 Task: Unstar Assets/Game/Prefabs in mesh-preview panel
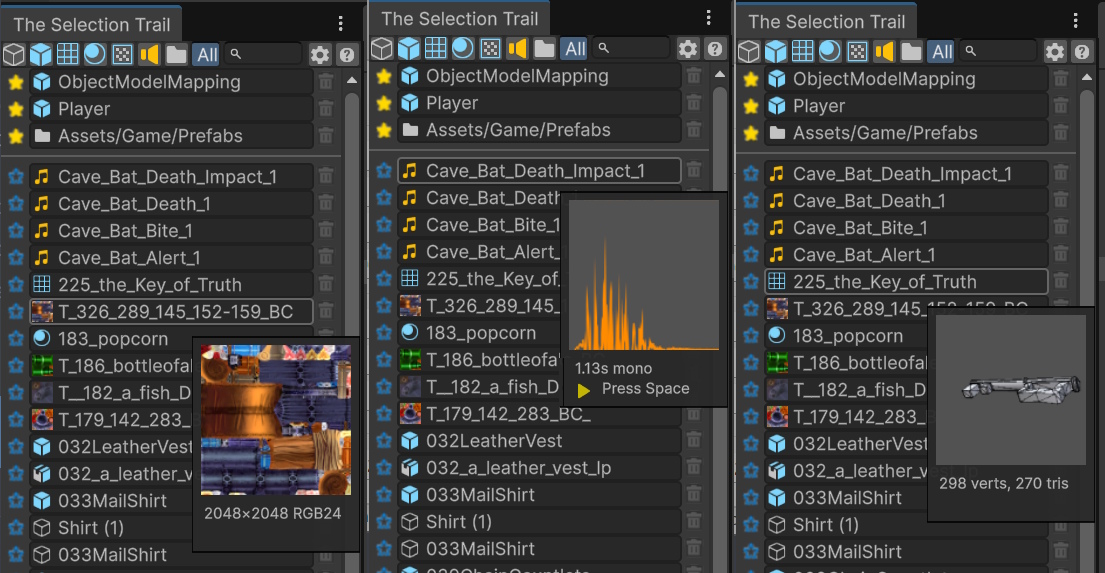pyautogui.click(x=751, y=133)
